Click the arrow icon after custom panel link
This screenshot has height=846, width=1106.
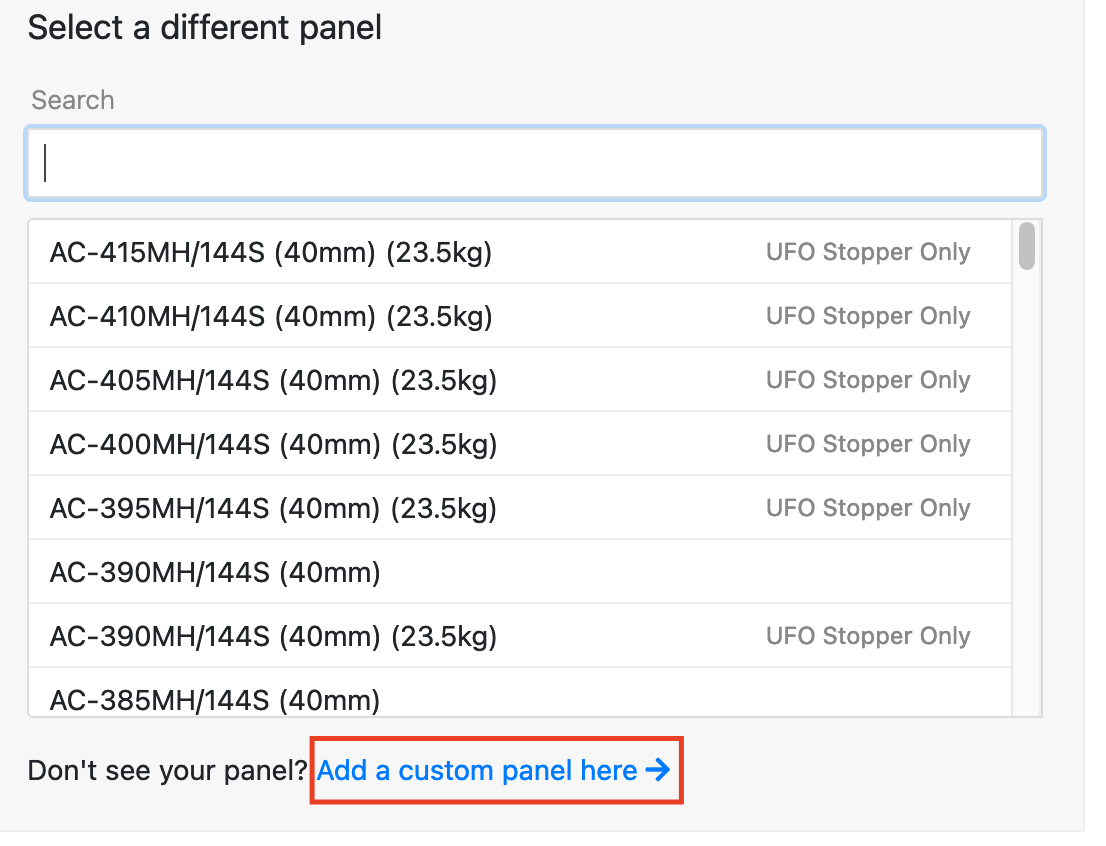[657, 769]
